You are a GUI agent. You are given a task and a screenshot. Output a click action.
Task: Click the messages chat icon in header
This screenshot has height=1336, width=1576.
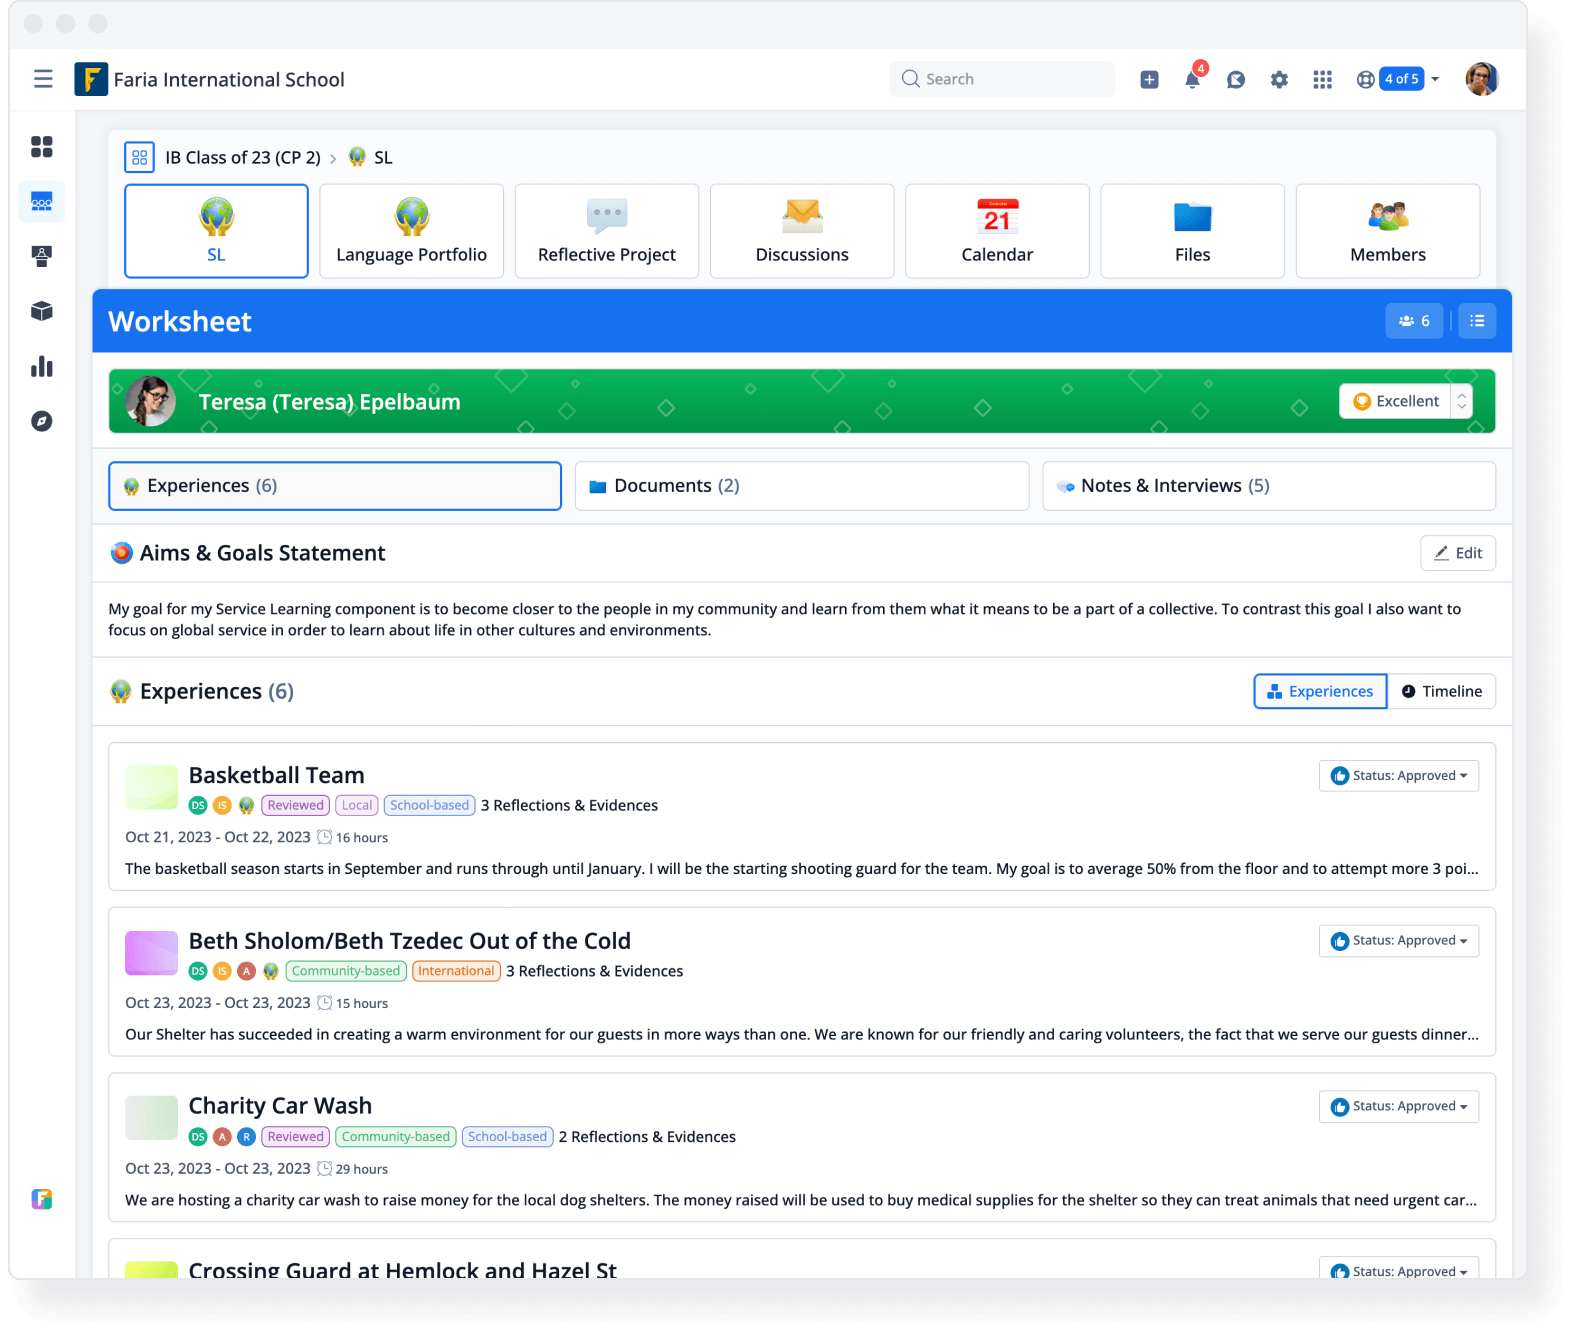(1236, 80)
